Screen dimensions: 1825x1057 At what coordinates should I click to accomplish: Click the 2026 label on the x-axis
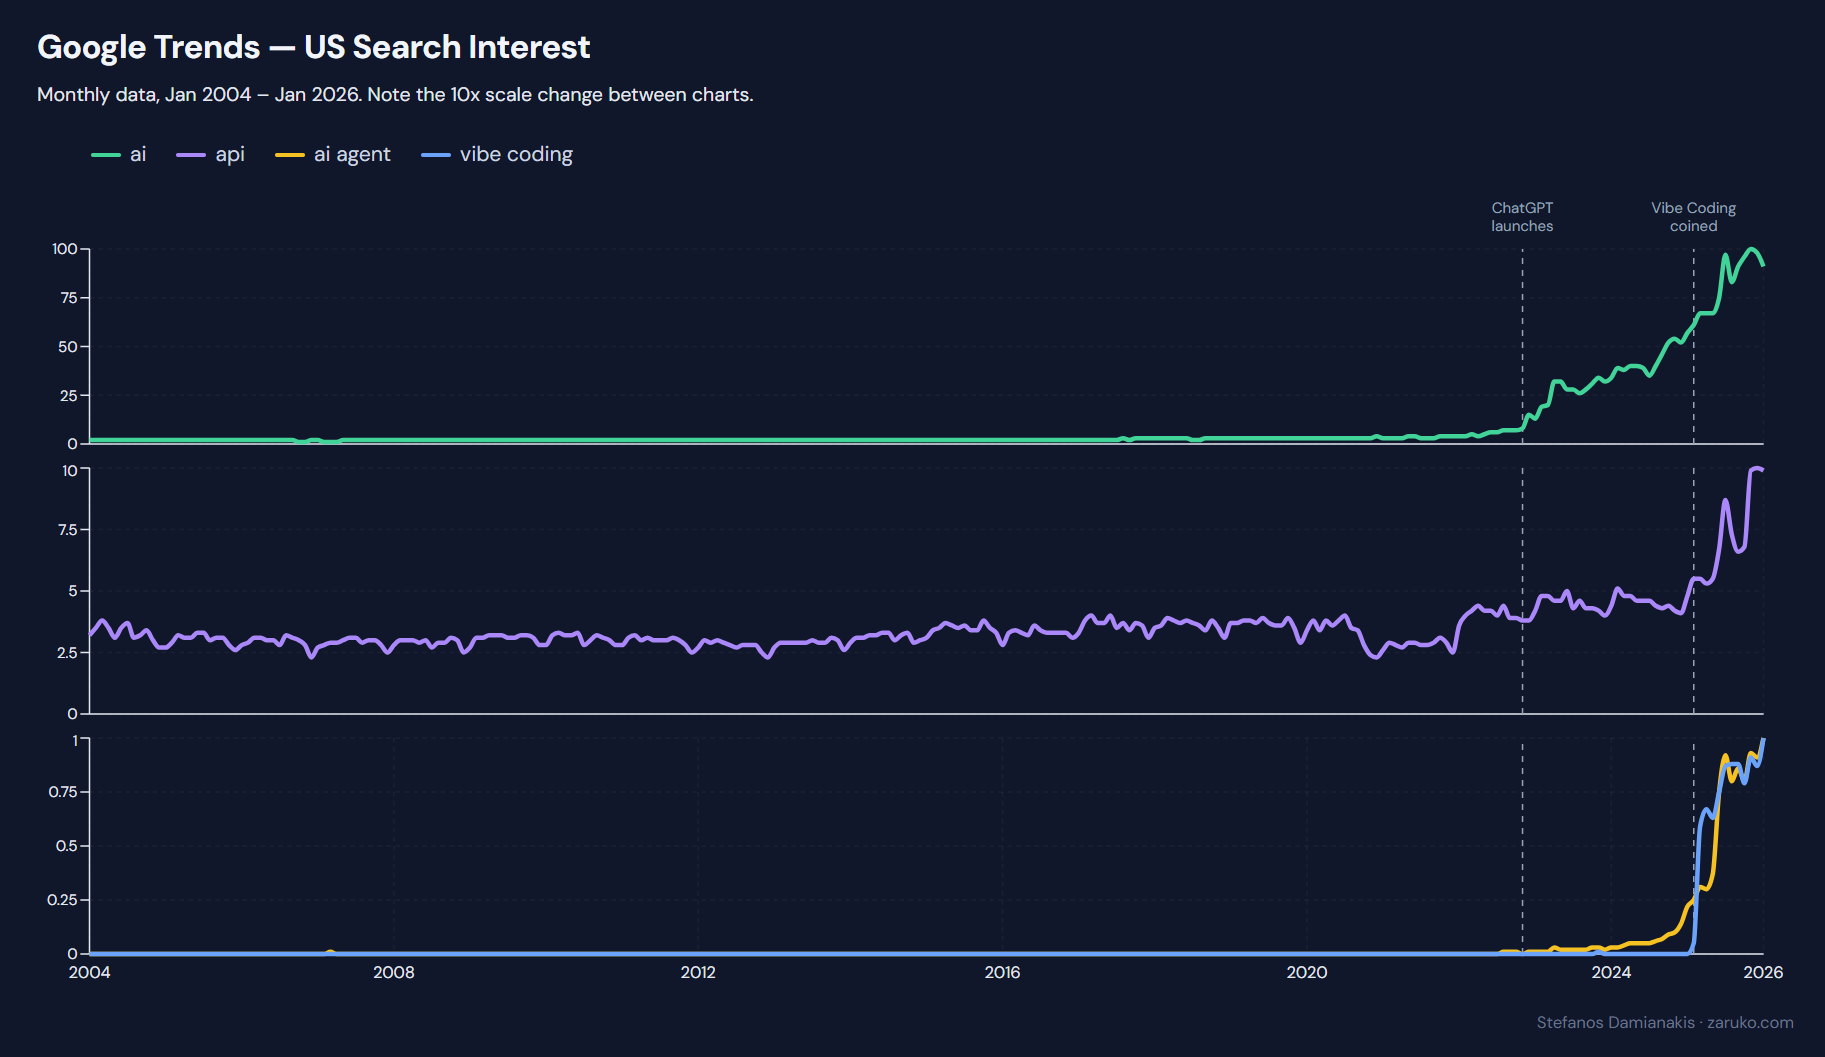[1764, 971]
